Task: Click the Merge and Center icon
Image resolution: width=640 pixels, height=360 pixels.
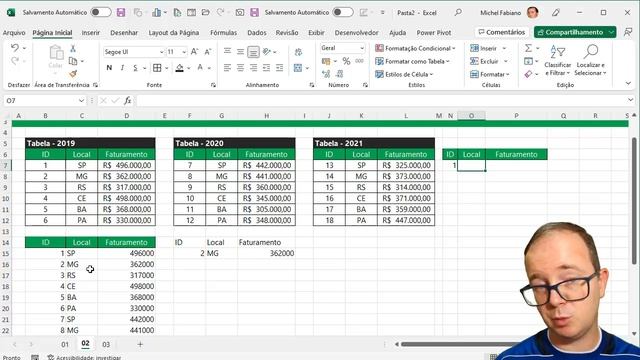Action: pyautogui.click(x=298, y=68)
